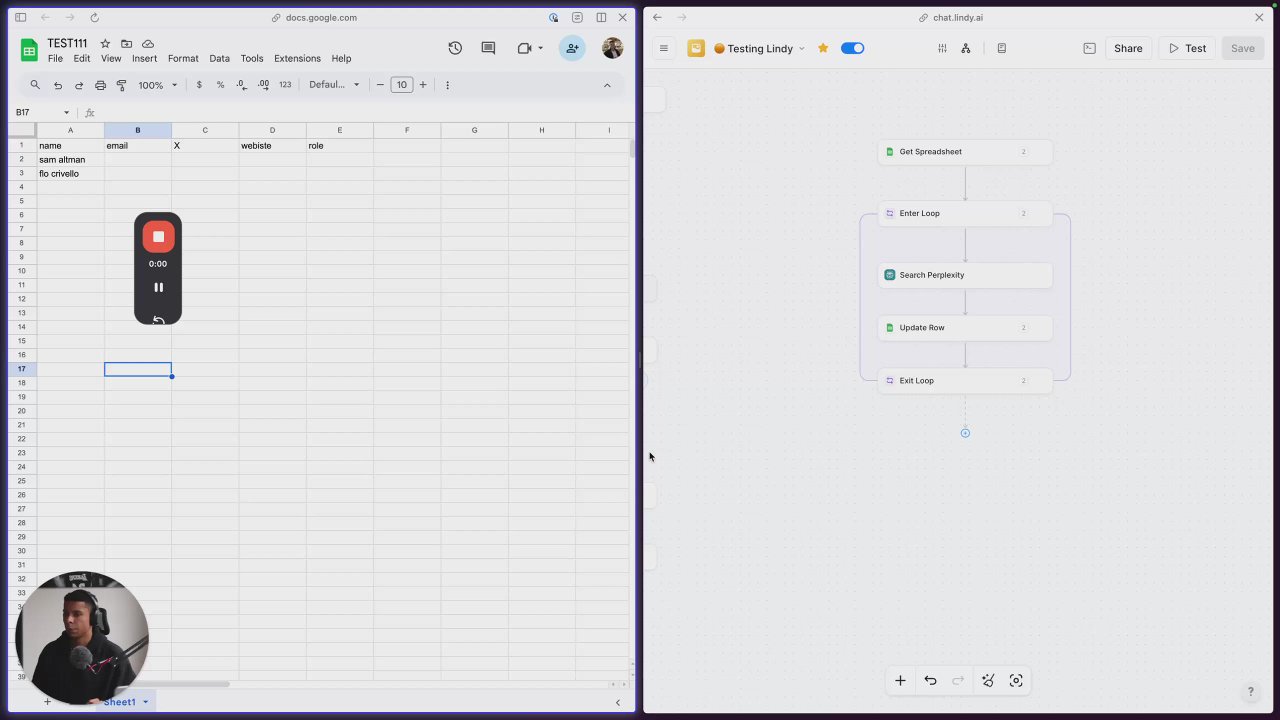Open the Format menu
This screenshot has height=720, width=1280.
pos(183,58)
